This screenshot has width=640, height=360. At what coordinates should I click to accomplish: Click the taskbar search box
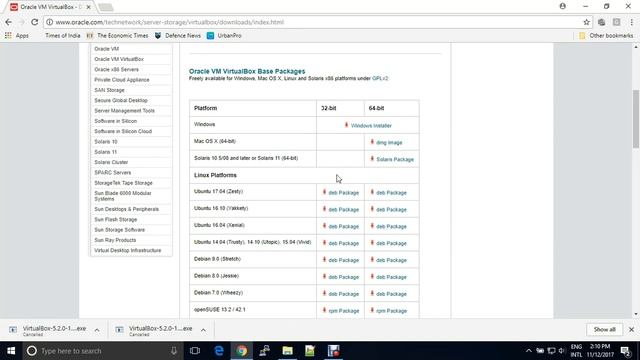(x=102, y=351)
